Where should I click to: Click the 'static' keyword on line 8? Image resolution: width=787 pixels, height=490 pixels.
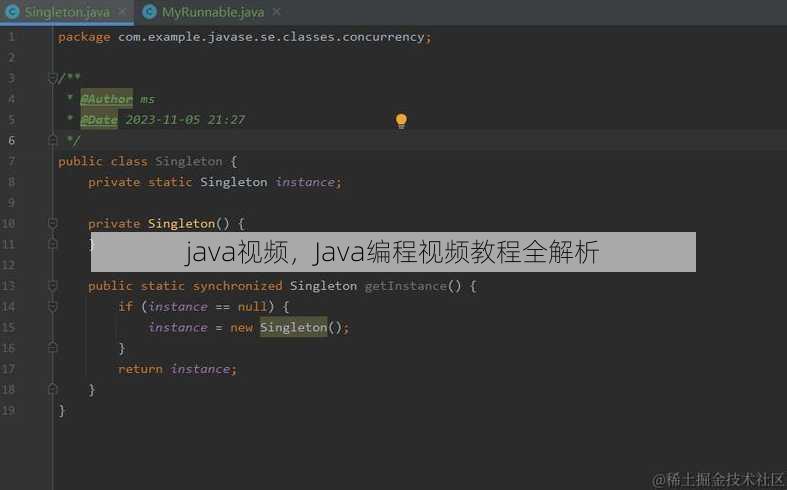[170, 182]
